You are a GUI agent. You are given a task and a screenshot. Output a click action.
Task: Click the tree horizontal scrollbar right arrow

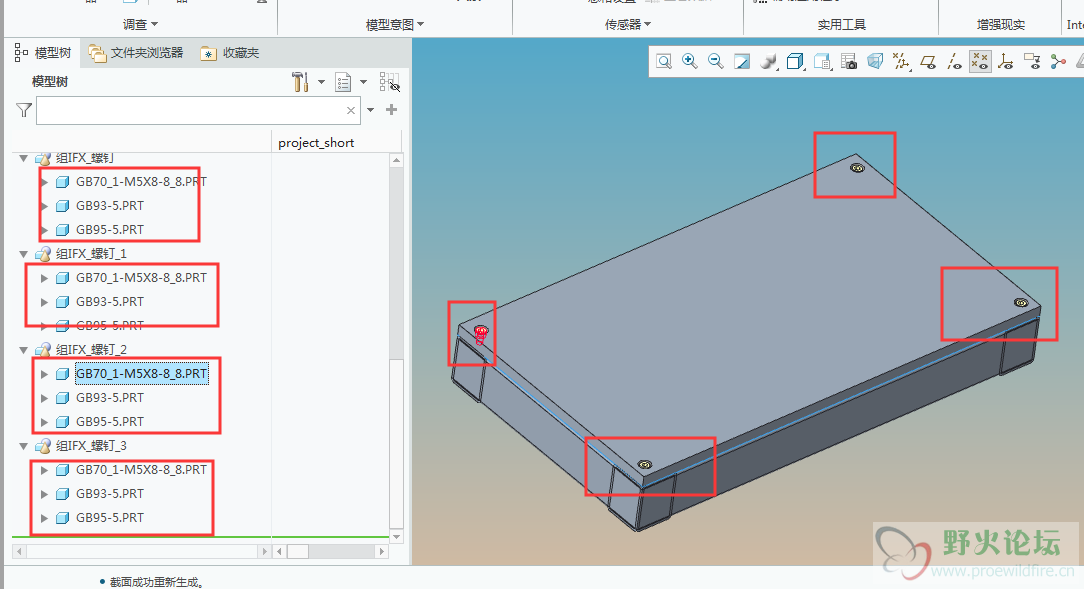click(x=263, y=552)
